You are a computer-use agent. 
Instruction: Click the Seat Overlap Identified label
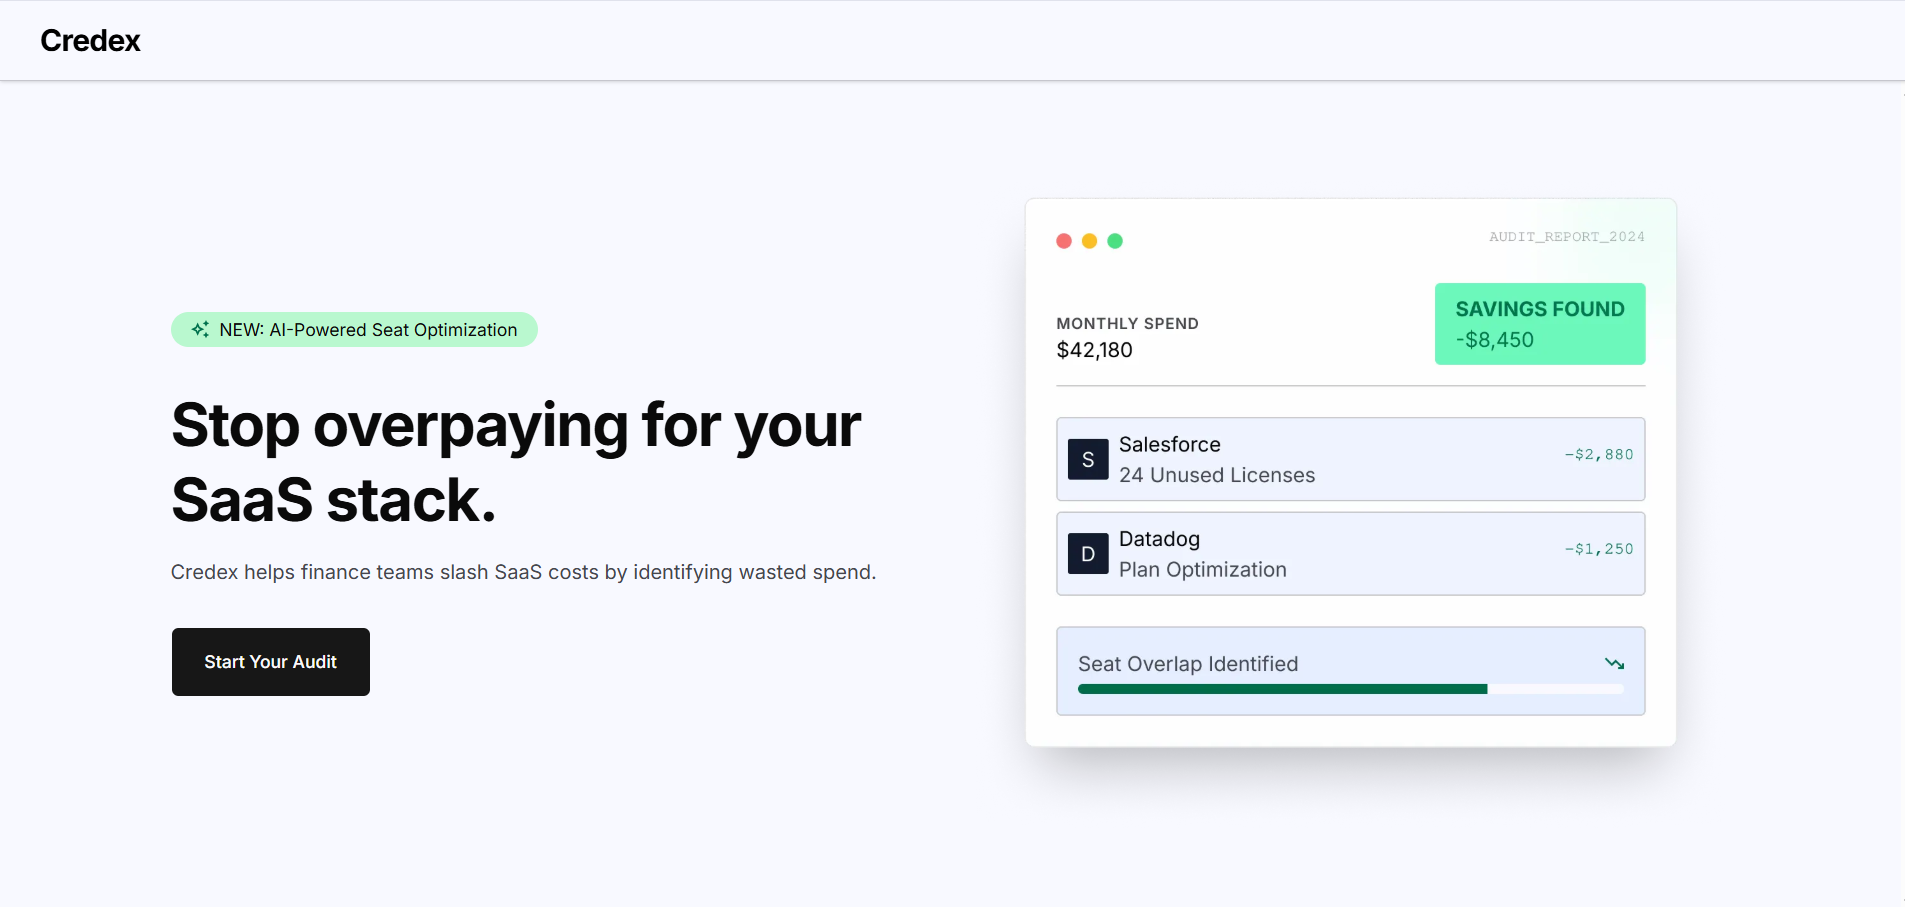(1188, 664)
